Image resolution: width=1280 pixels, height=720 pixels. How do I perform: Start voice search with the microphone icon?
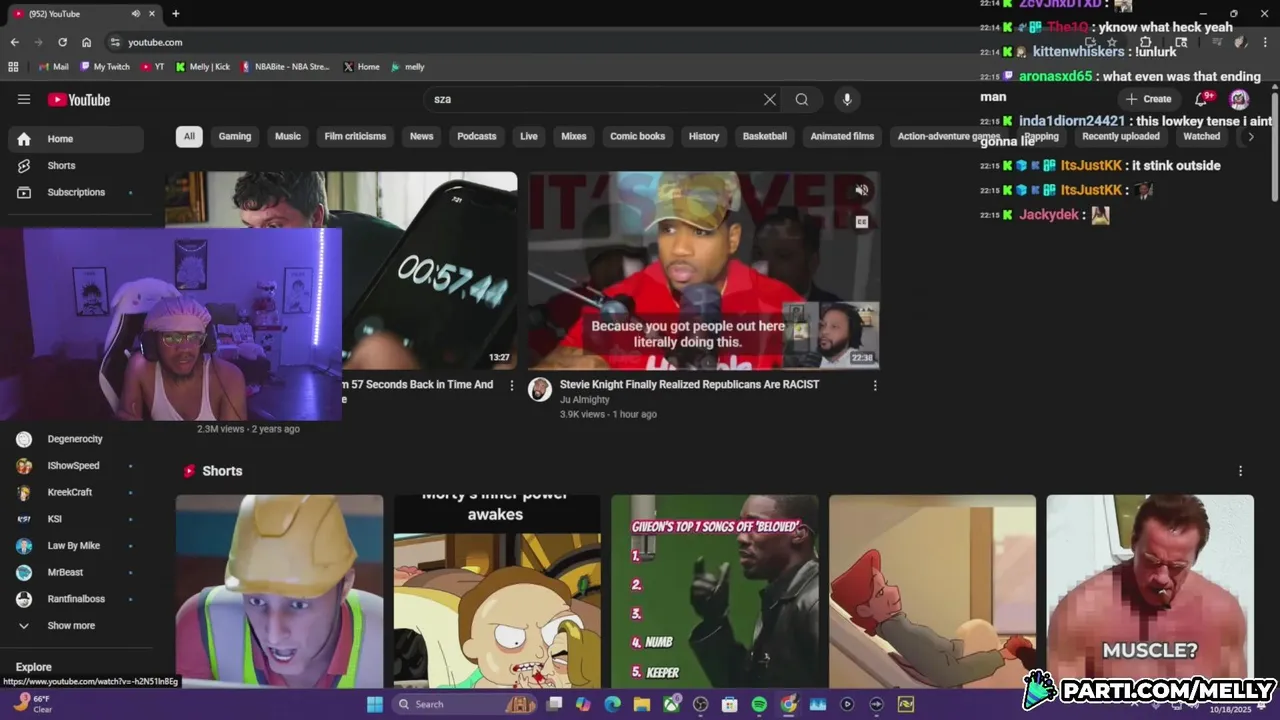(x=847, y=99)
